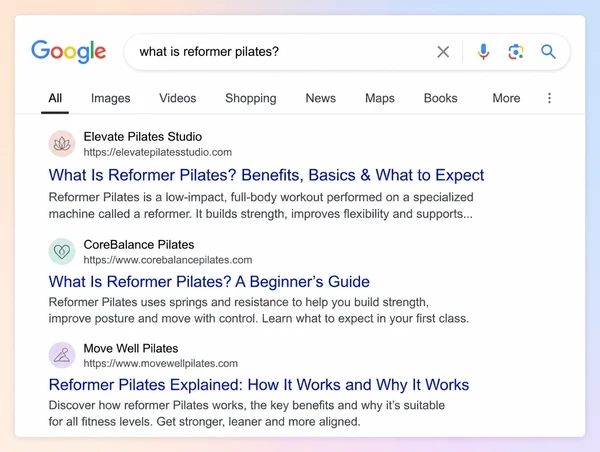This screenshot has width=600, height=452.
Task: Open 'Reformer Pilates Explained' result title
Action: coord(259,385)
